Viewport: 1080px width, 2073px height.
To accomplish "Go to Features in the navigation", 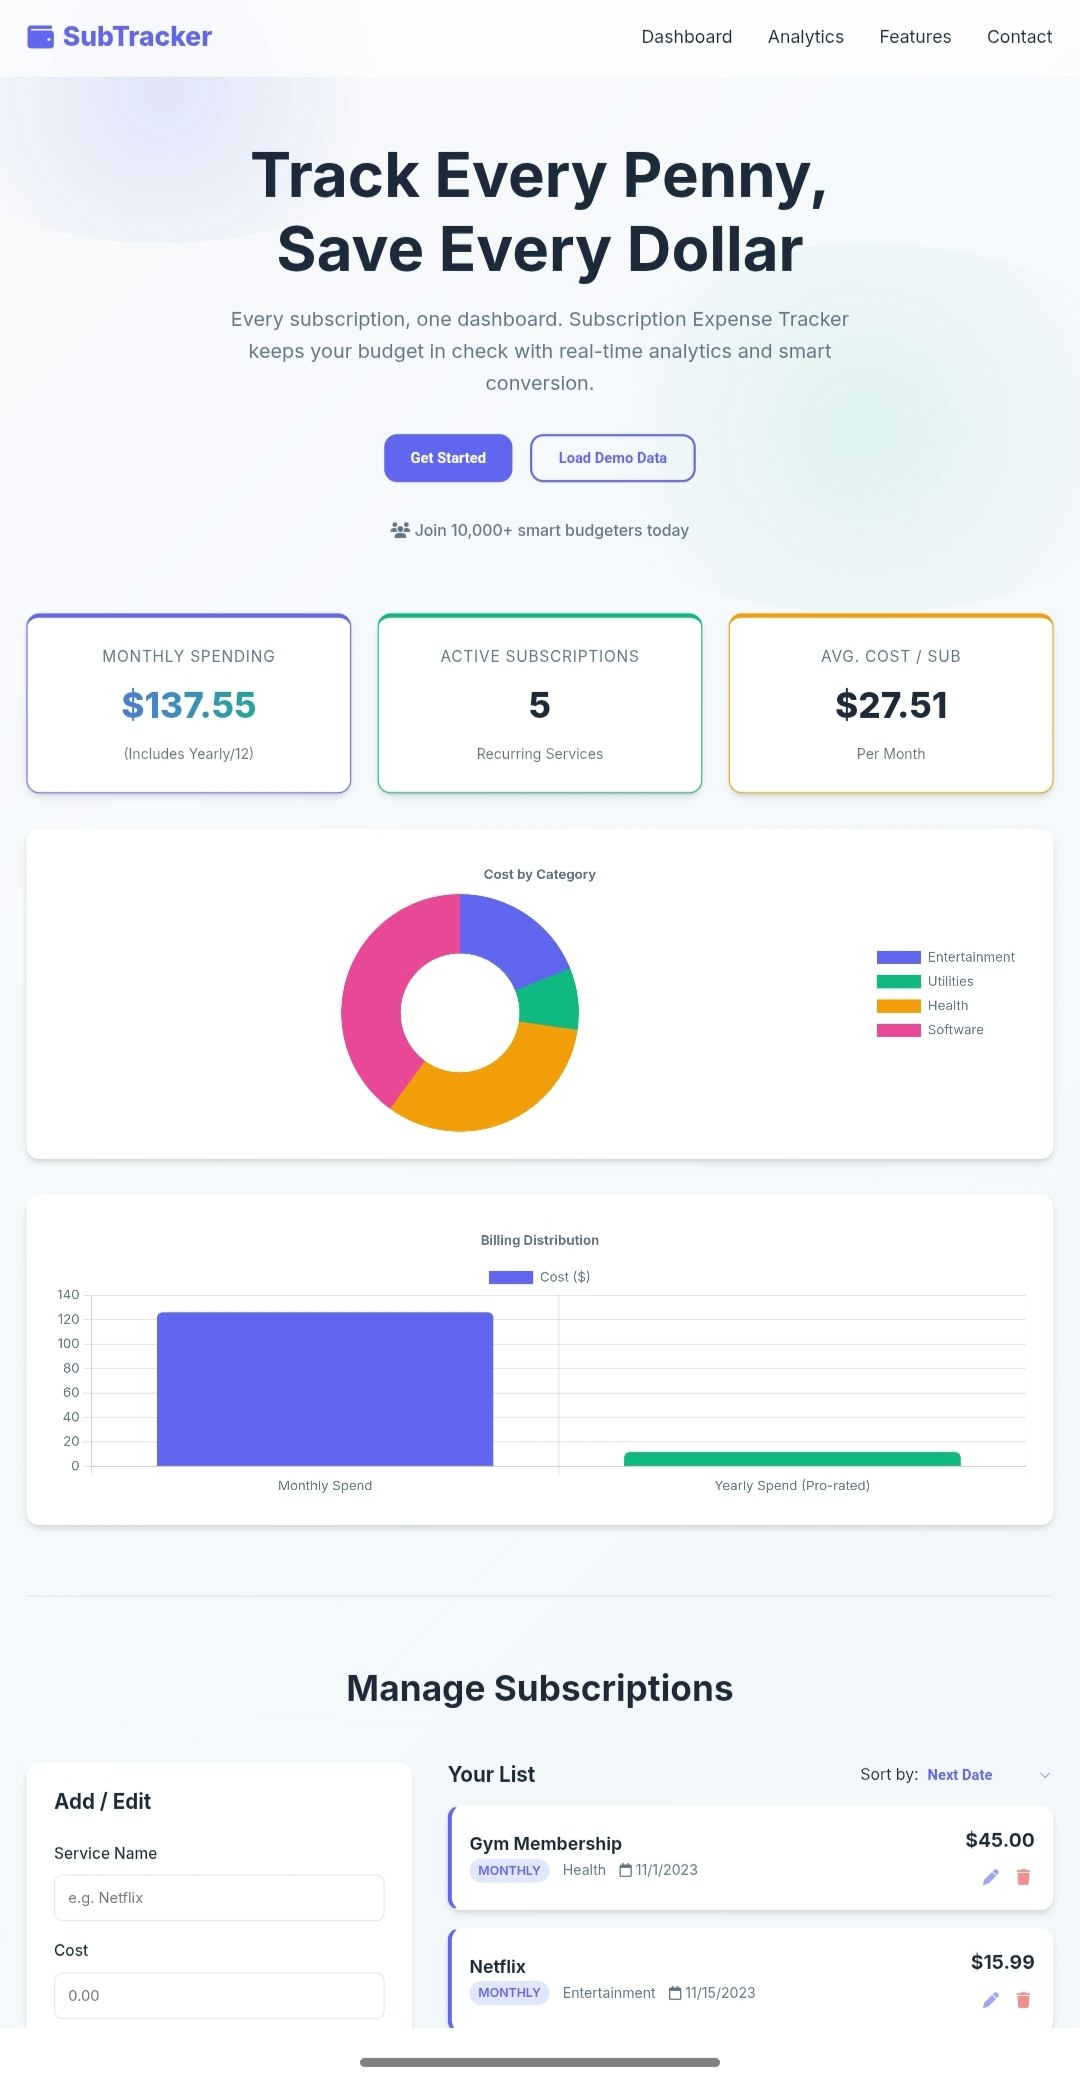I will coord(915,37).
